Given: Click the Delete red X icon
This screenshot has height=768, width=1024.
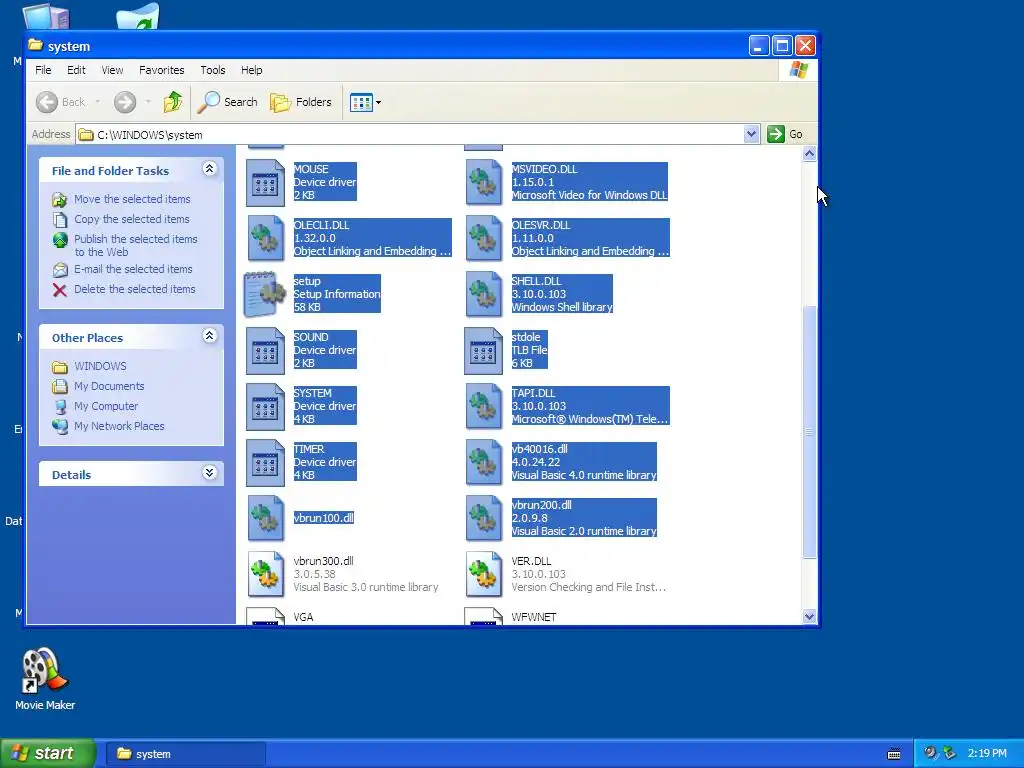Looking at the screenshot, I should point(59,290).
